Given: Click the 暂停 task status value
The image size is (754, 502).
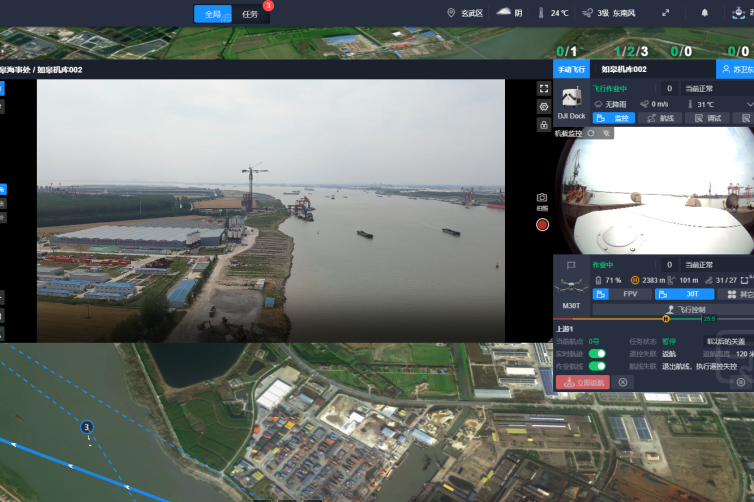Looking at the screenshot, I should 669,341.
